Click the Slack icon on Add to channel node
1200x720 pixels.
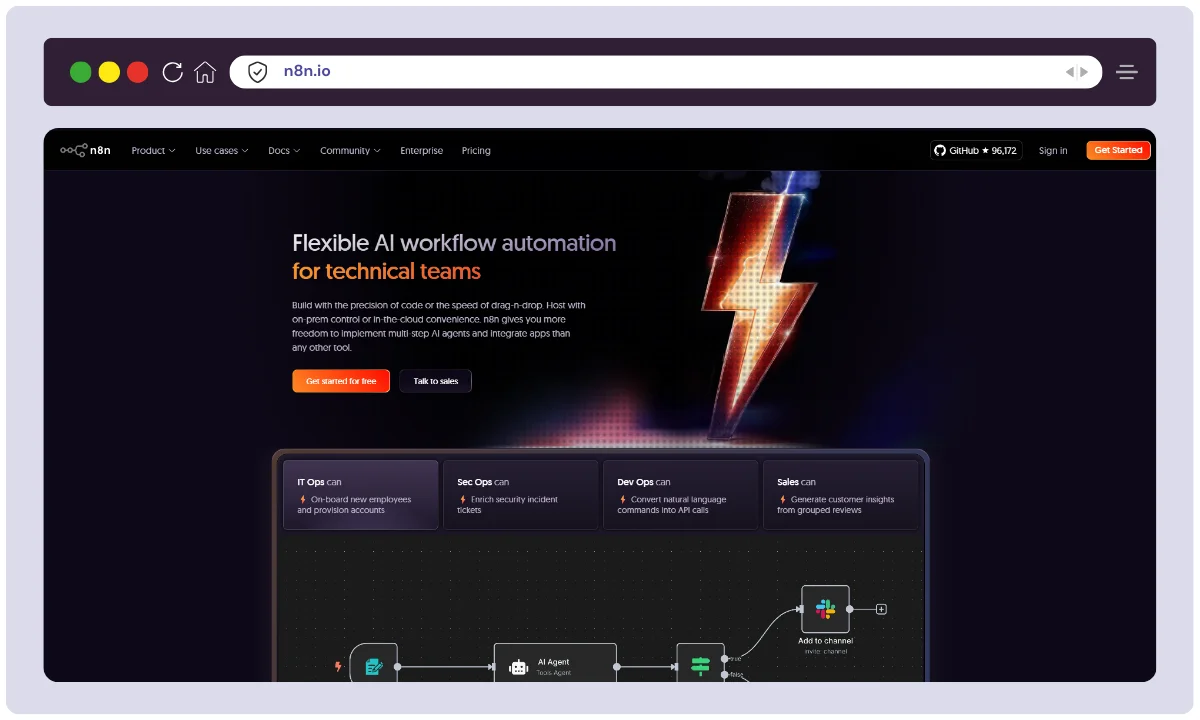coord(824,608)
